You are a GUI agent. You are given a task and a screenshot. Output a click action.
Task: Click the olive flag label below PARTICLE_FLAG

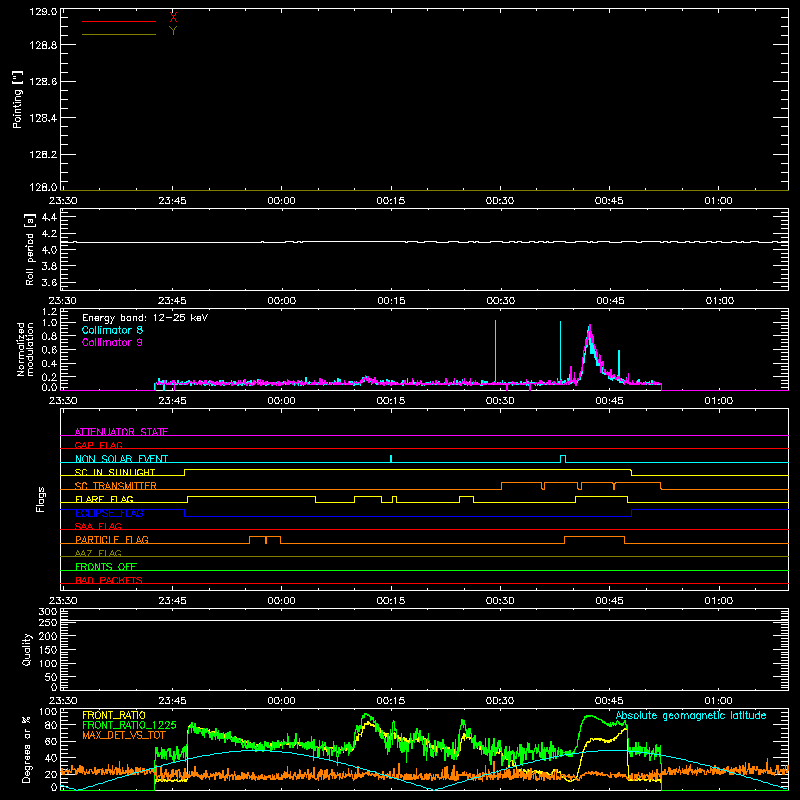tap(98, 553)
